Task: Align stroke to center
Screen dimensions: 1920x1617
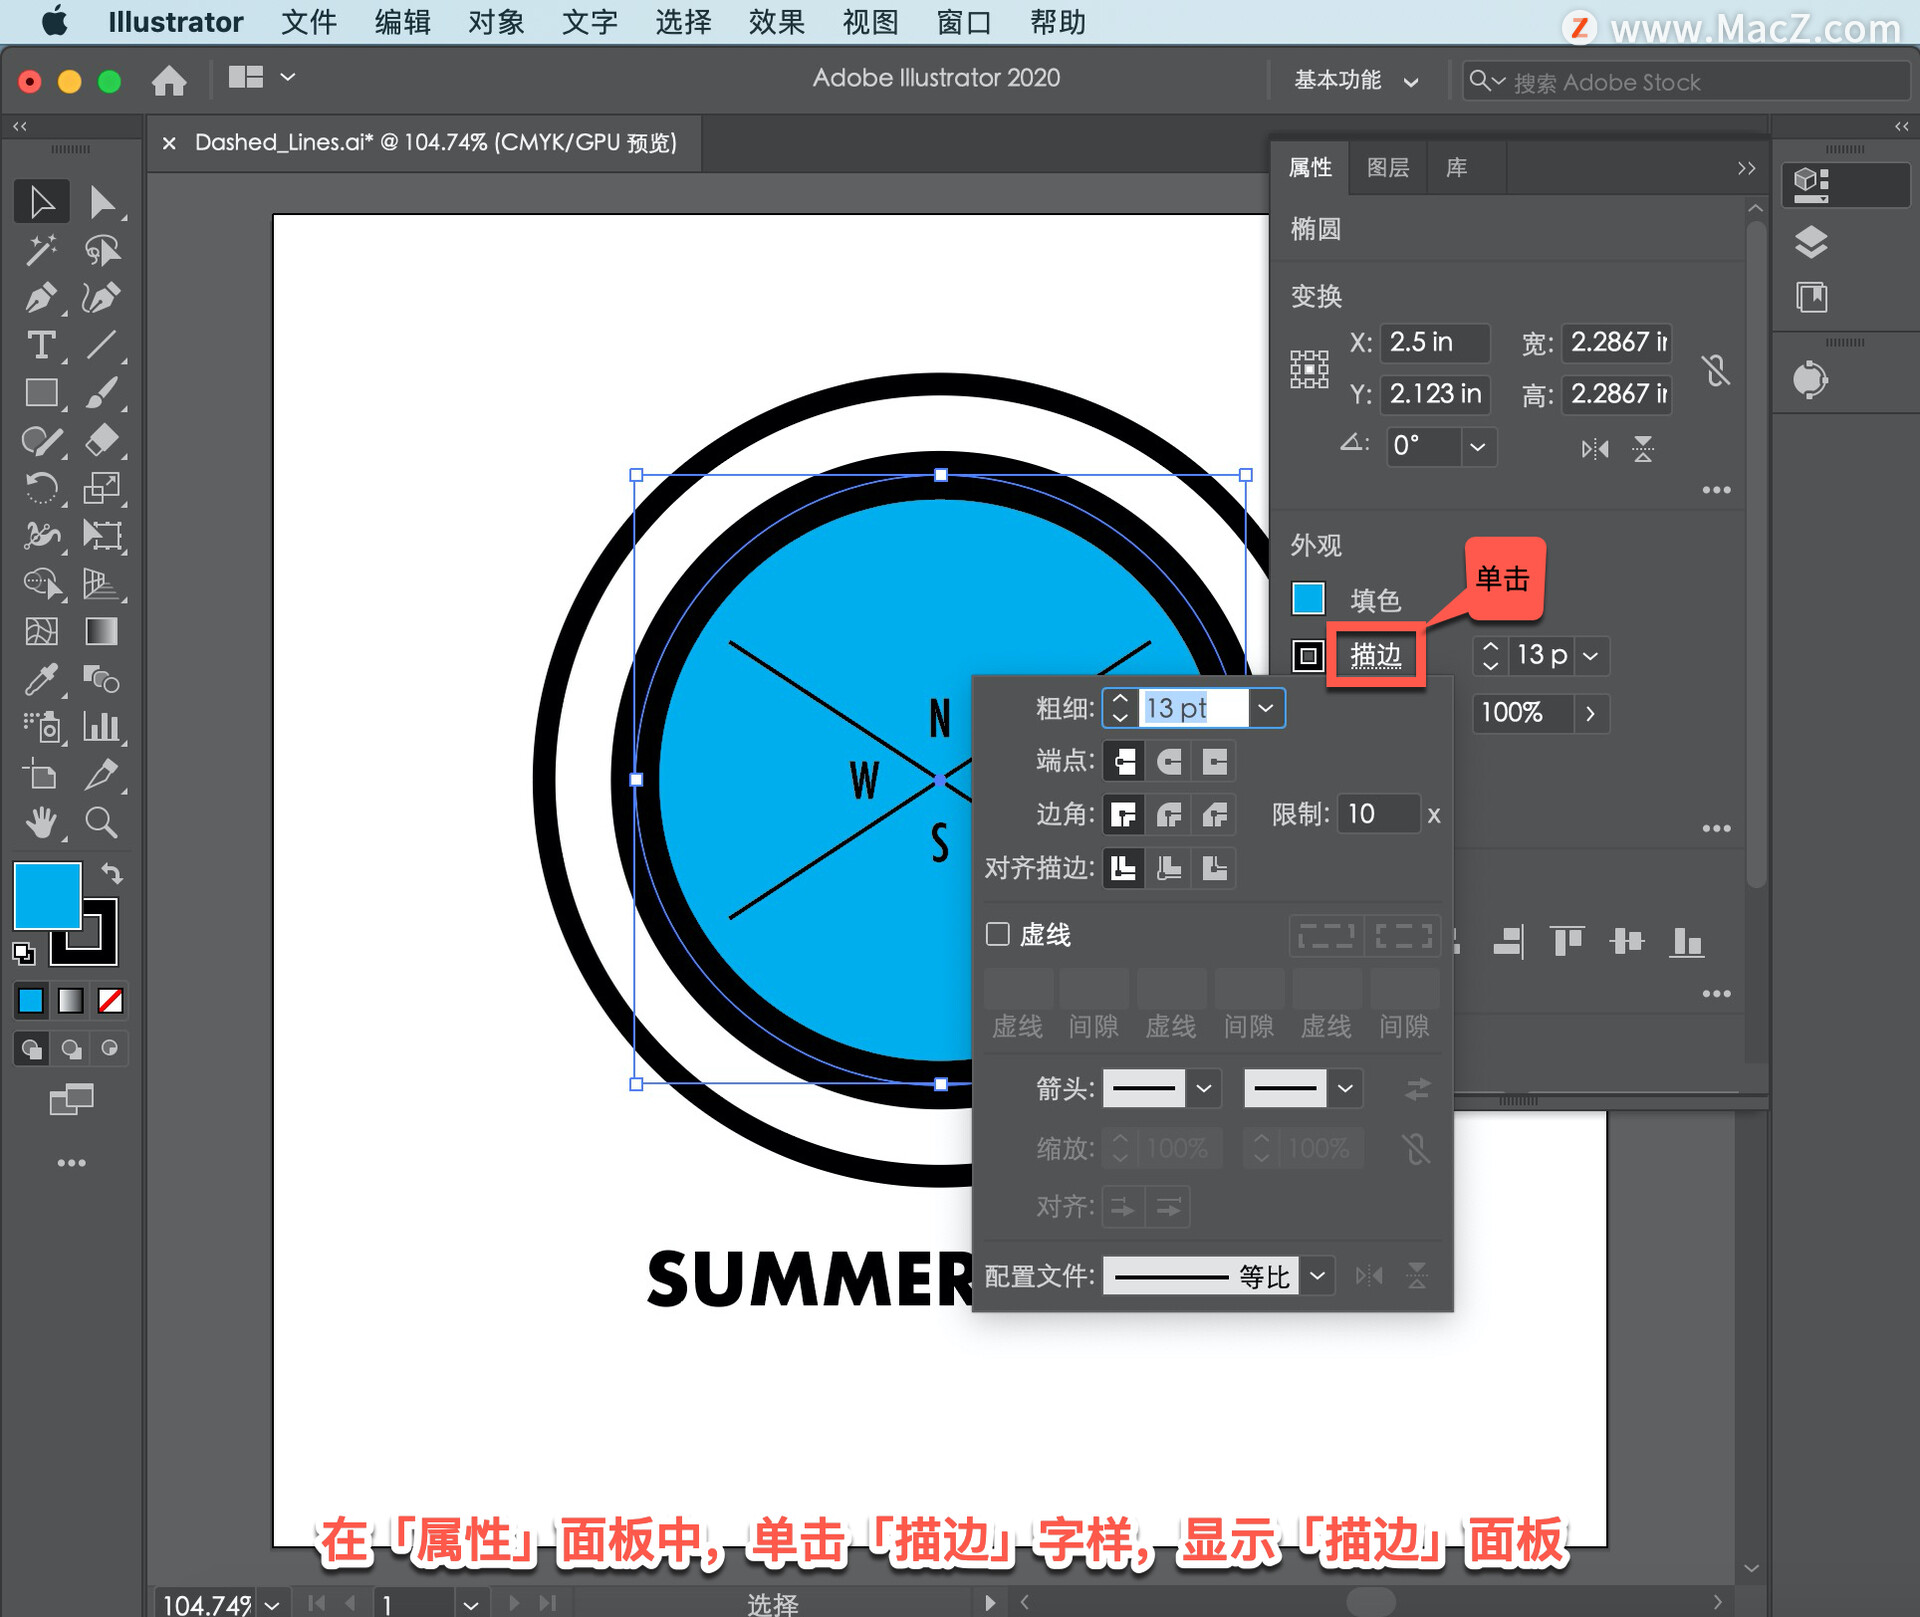Action: click(x=1124, y=868)
